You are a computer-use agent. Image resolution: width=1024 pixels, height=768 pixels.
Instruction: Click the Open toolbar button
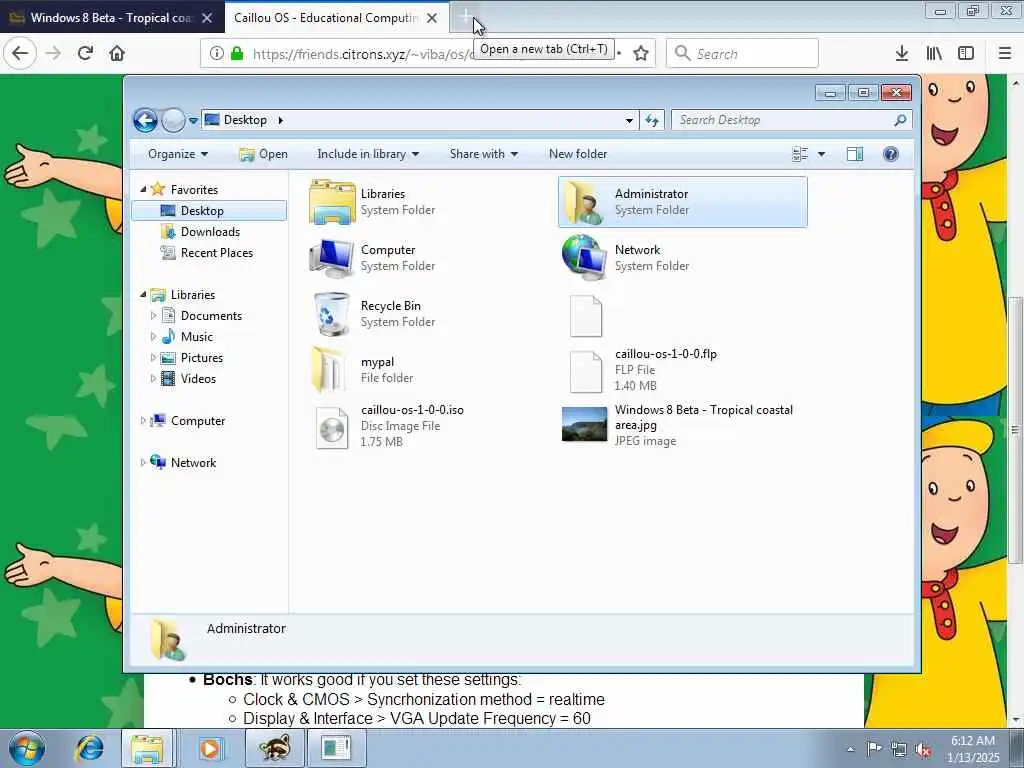[263, 154]
